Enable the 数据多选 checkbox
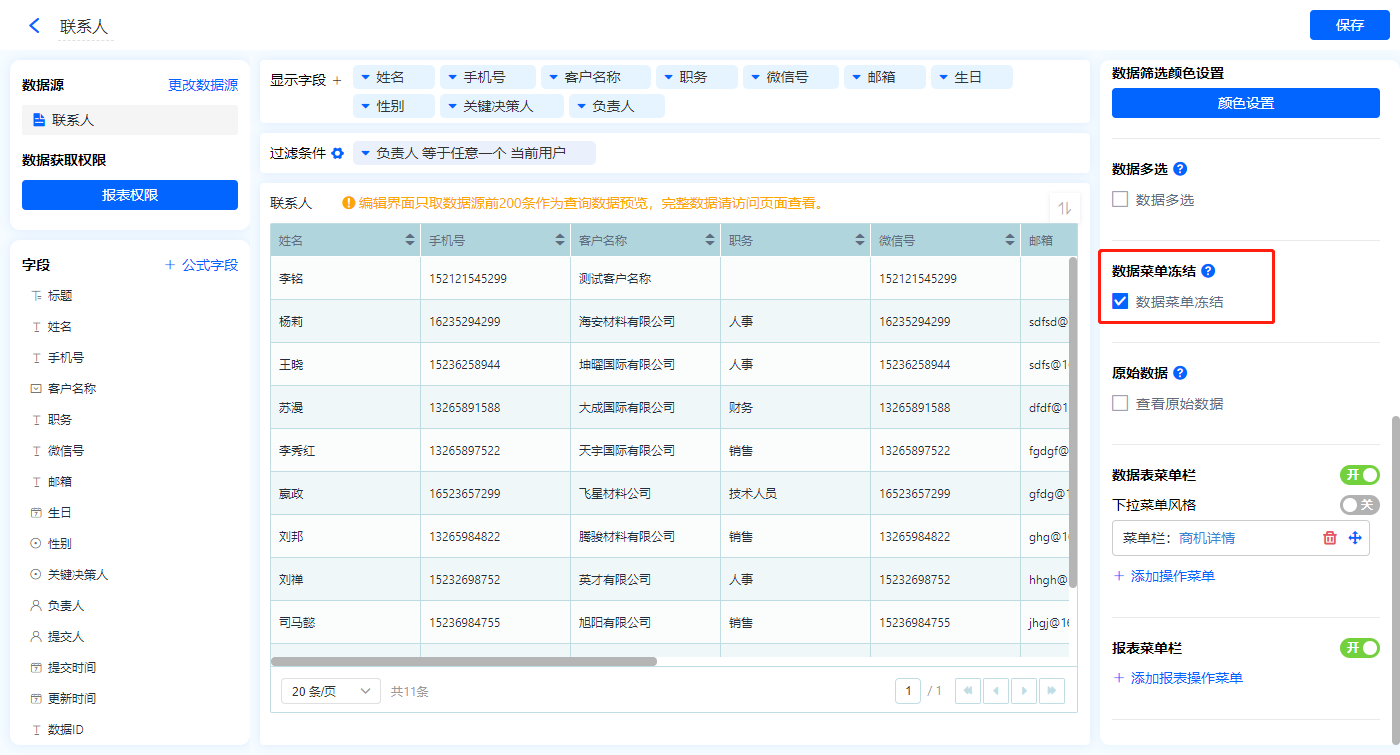 (1120, 200)
